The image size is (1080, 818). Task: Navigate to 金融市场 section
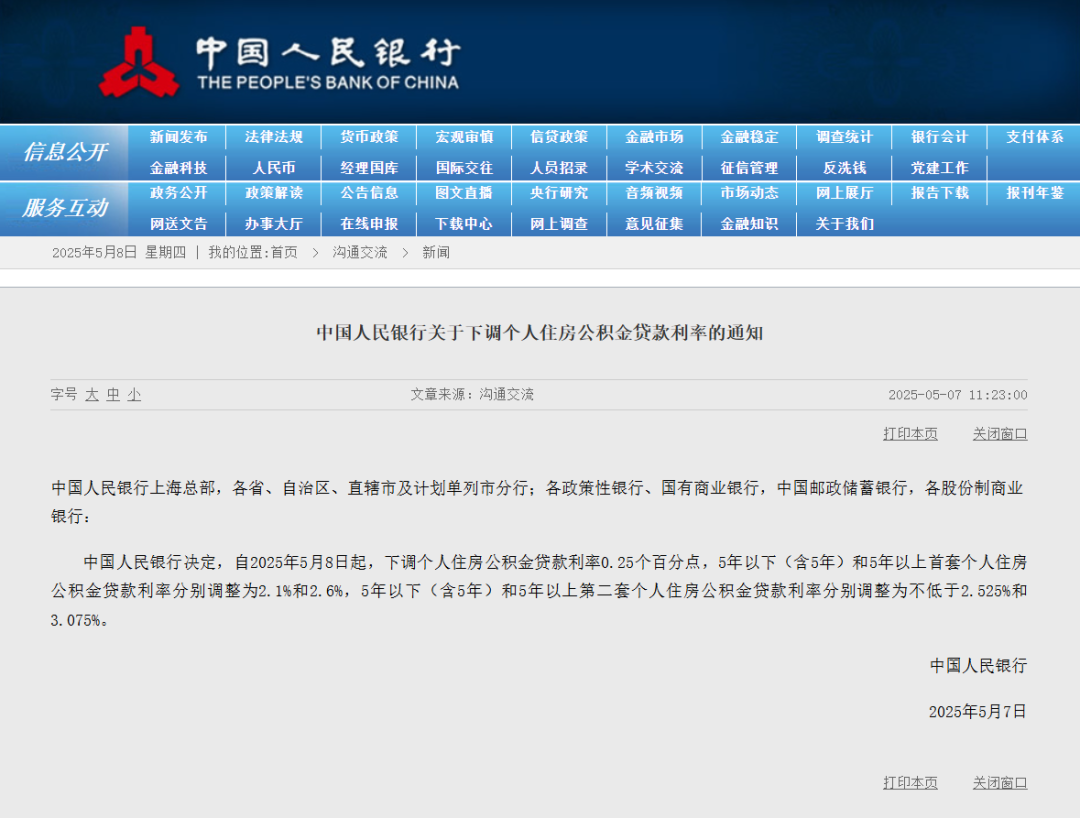pos(654,137)
